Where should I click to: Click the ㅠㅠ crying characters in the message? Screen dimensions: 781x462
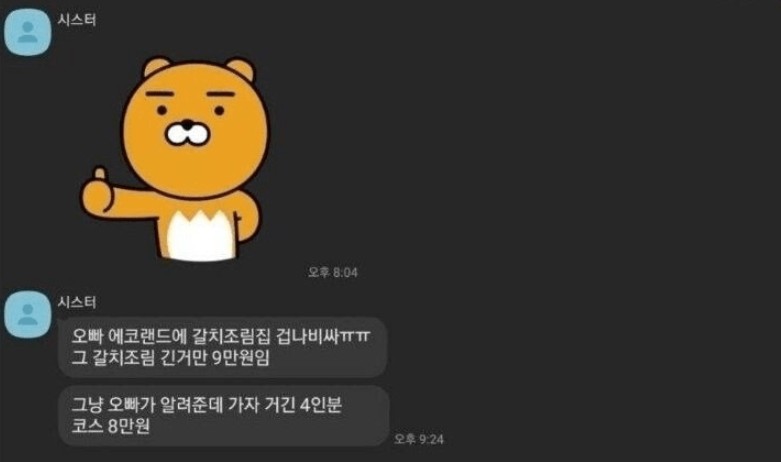click(x=355, y=337)
